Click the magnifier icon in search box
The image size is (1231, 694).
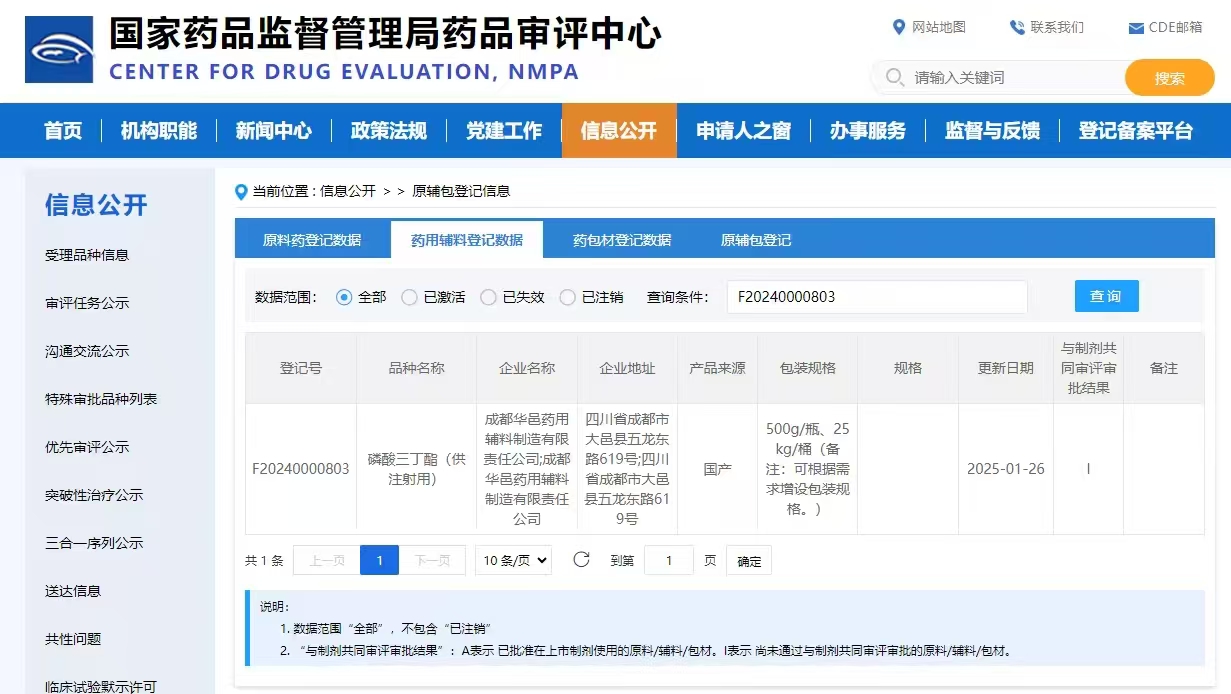[x=894, y=78]
